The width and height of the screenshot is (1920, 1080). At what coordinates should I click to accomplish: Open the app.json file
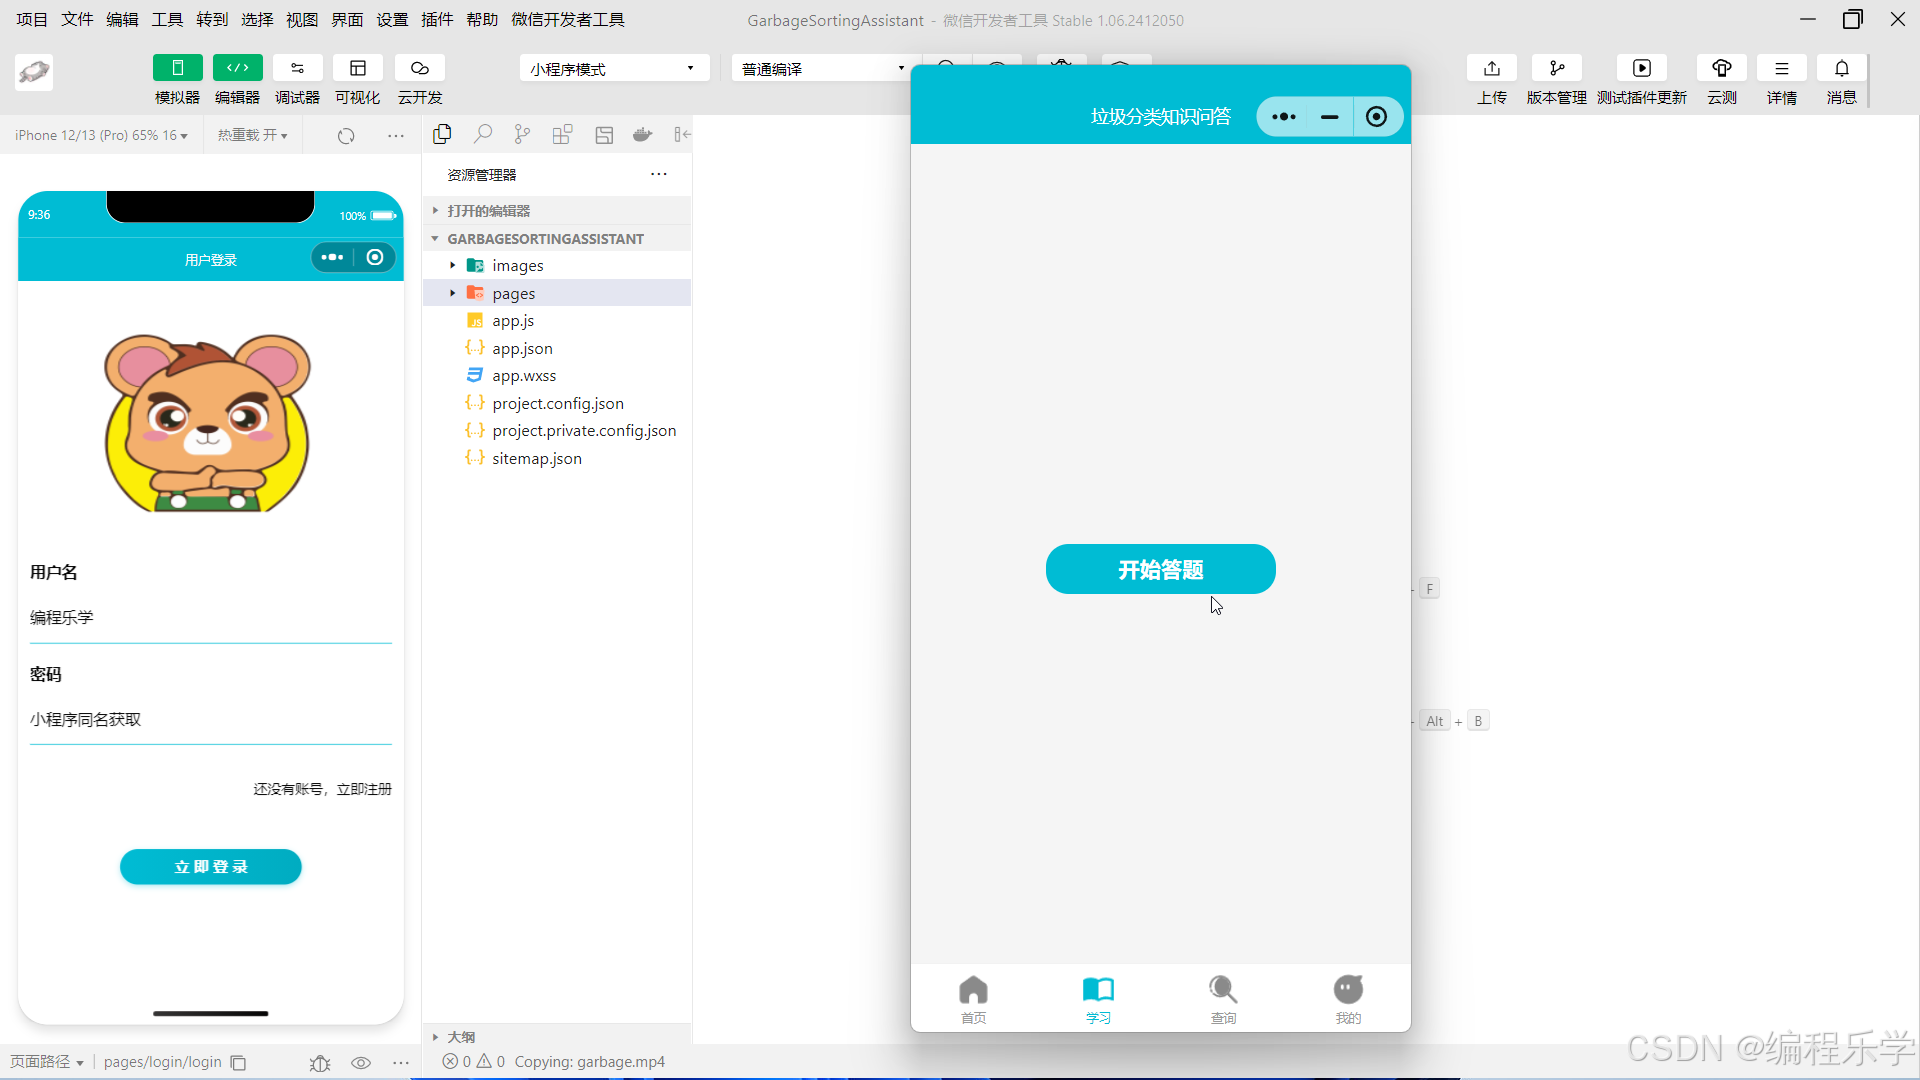(522, 348)
